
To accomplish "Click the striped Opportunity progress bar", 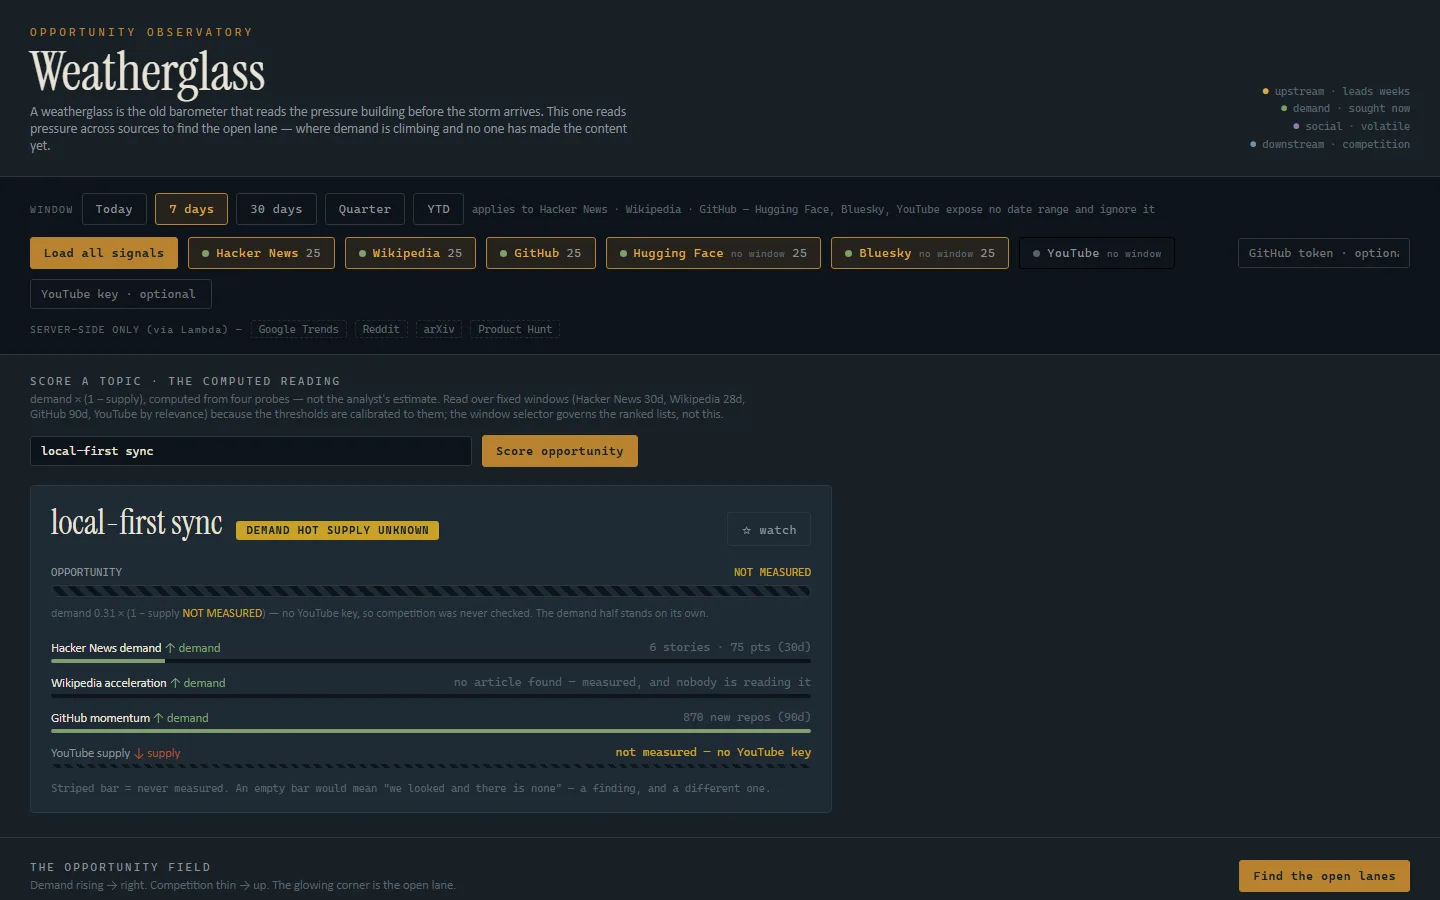I will (x=431, y=591).
